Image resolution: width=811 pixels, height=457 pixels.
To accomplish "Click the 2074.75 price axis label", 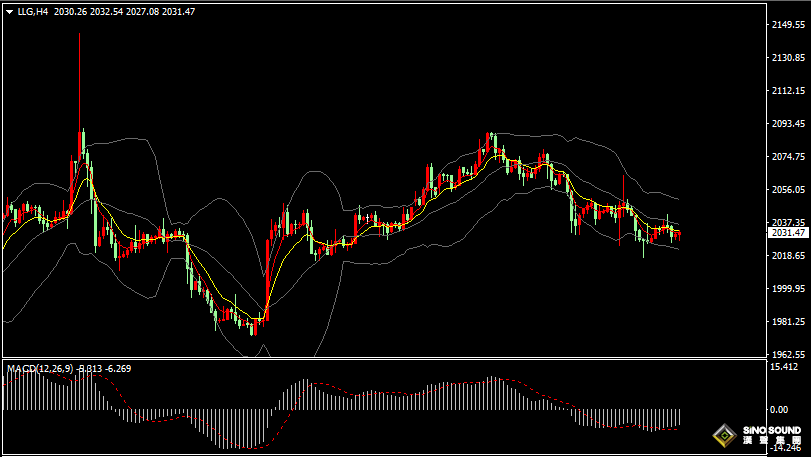I will [787, 157].
